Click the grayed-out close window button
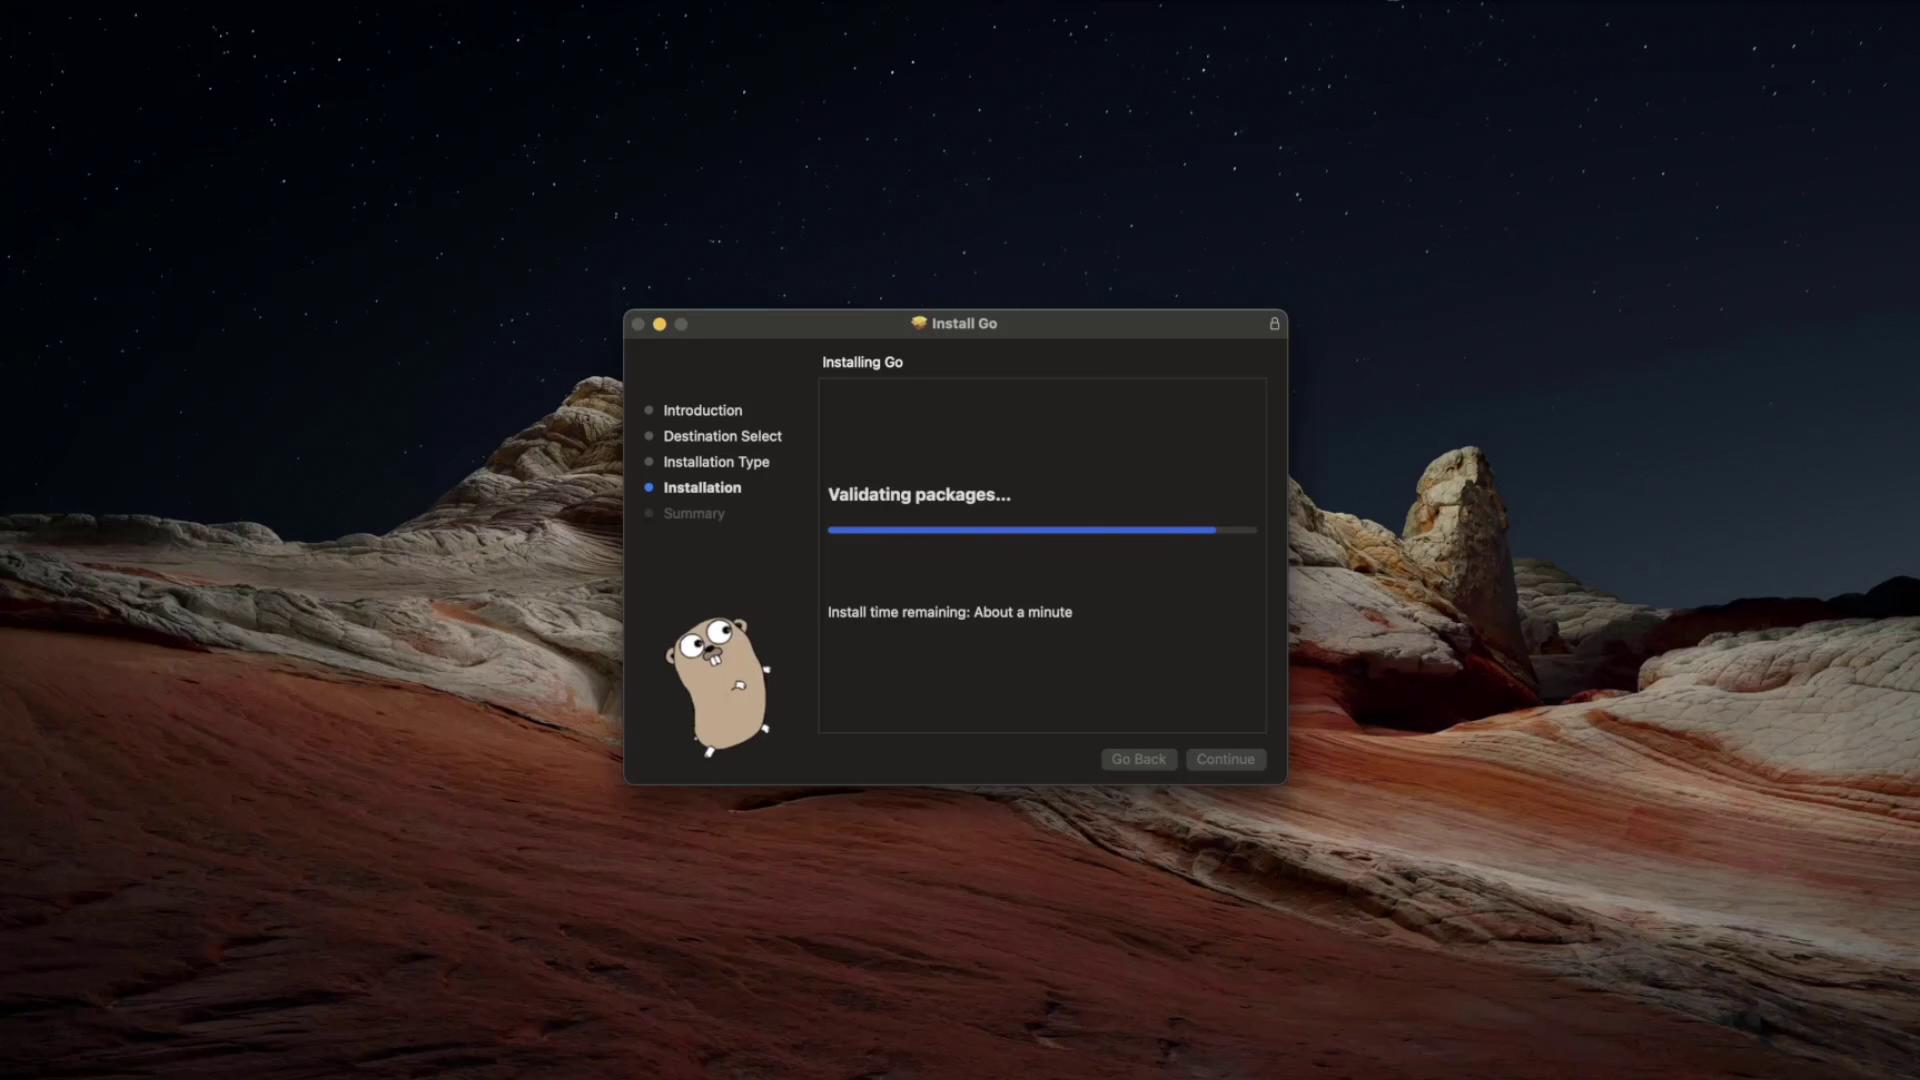The image size is (1920, 1080). click(x=638, y=324)
